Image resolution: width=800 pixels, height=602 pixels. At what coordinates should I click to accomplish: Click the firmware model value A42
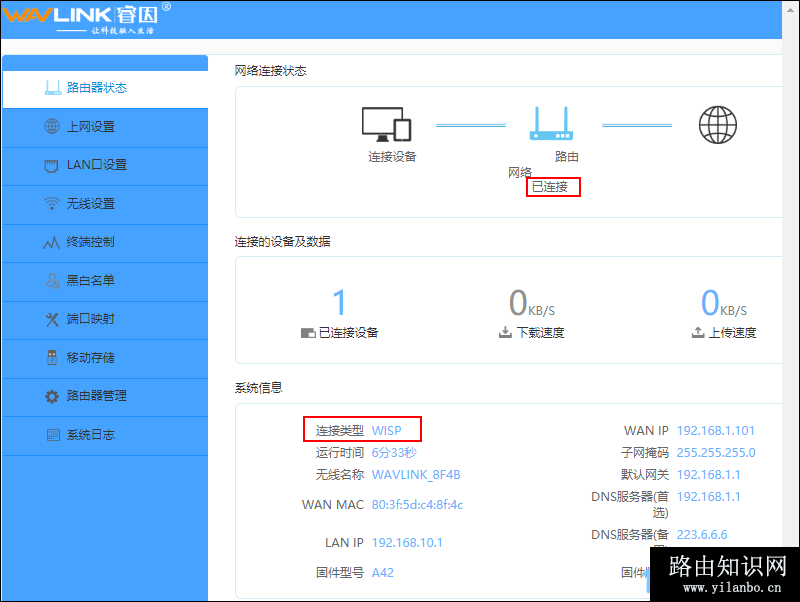tap(383, 572)
